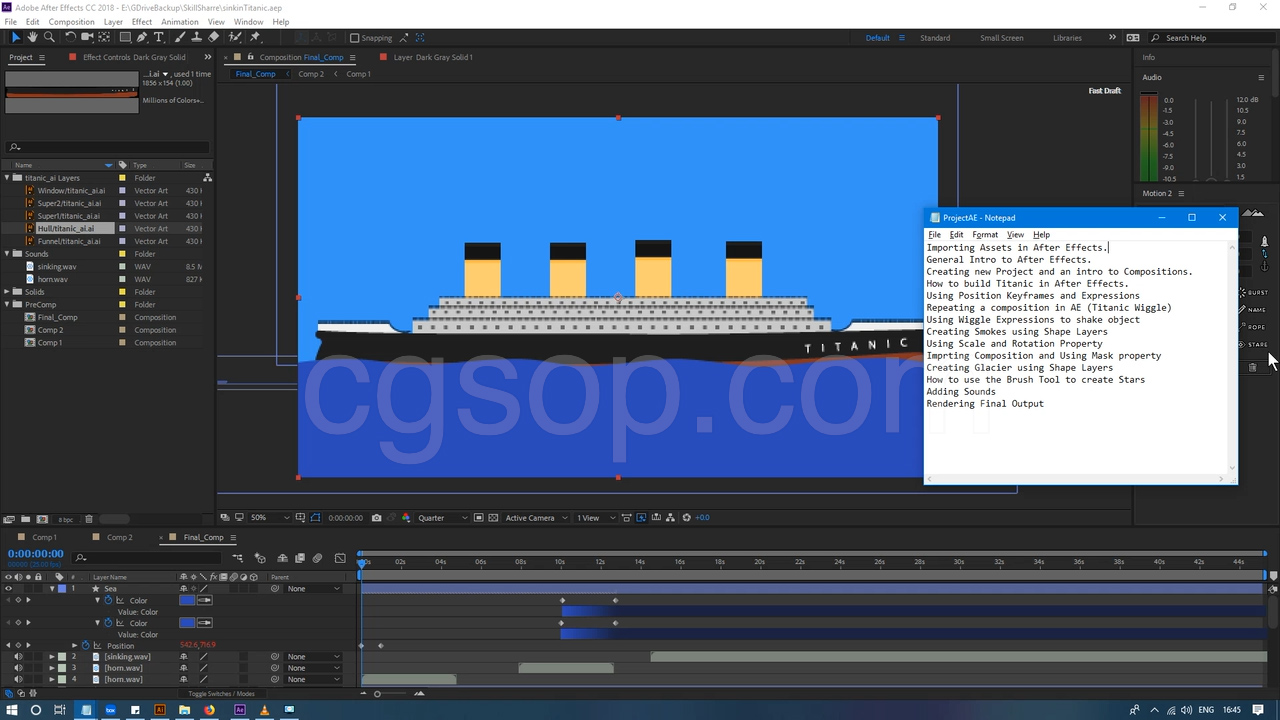Expand the sinking.wav layer in timeline
This screenshot has width=1280, height=720.
(x=52, y=657)
